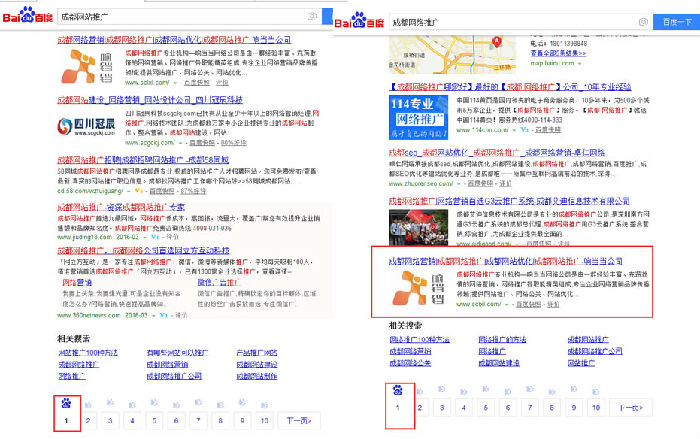
Task: Open the 查看全部 map results link
Action: point(558,53)
